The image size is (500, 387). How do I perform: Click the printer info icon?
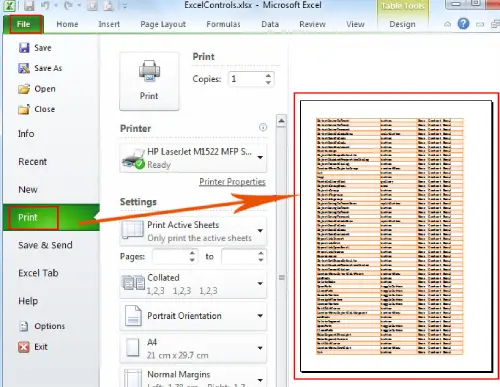263,127
